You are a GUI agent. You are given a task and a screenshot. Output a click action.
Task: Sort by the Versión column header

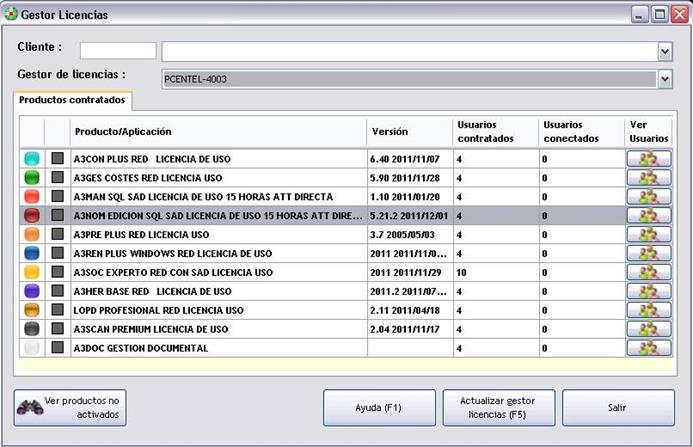pyautogui.click(x=409, y=131)
